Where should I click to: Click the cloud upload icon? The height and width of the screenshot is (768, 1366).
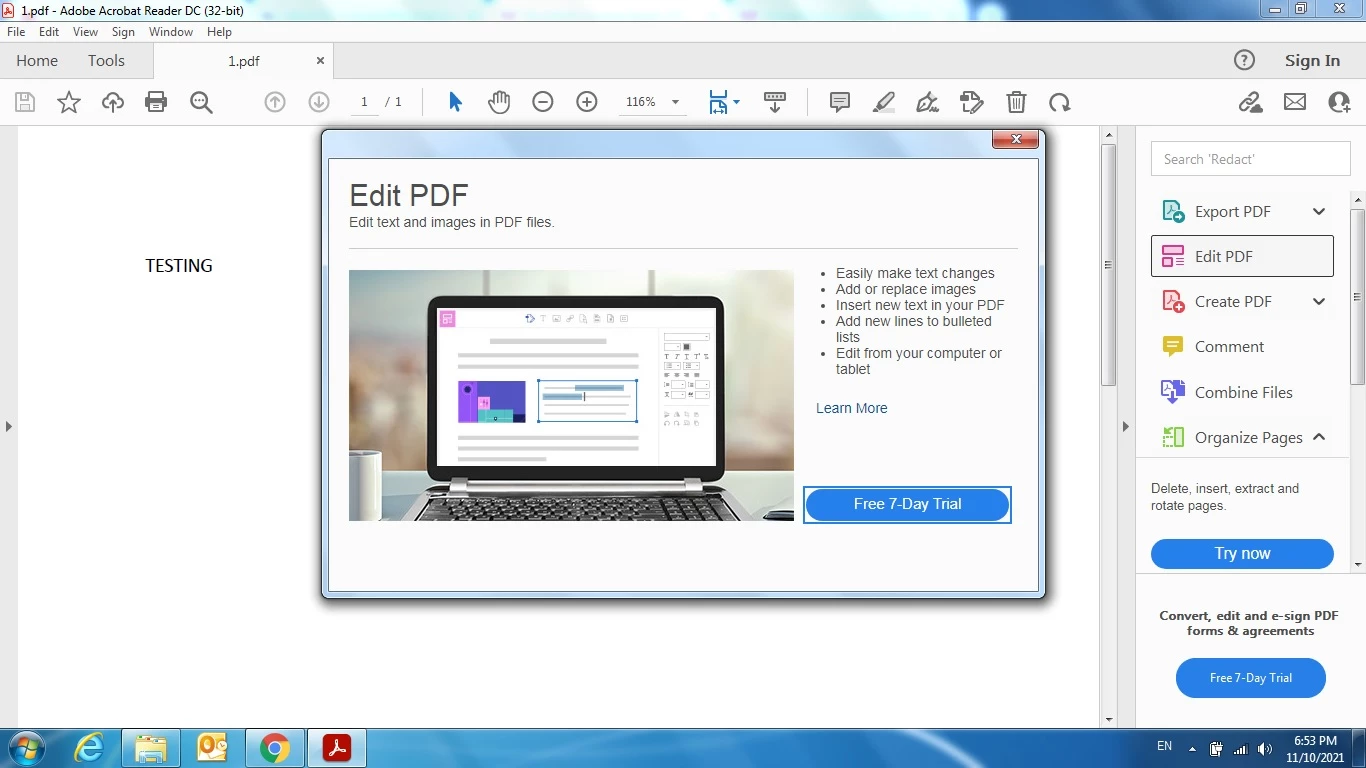113,102
